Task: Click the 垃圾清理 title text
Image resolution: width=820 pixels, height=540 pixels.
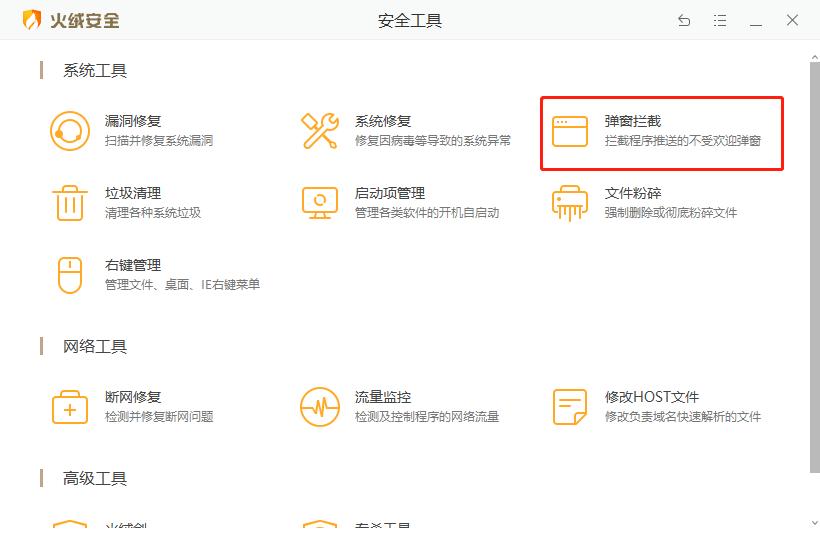Action: tap(133, 193)
